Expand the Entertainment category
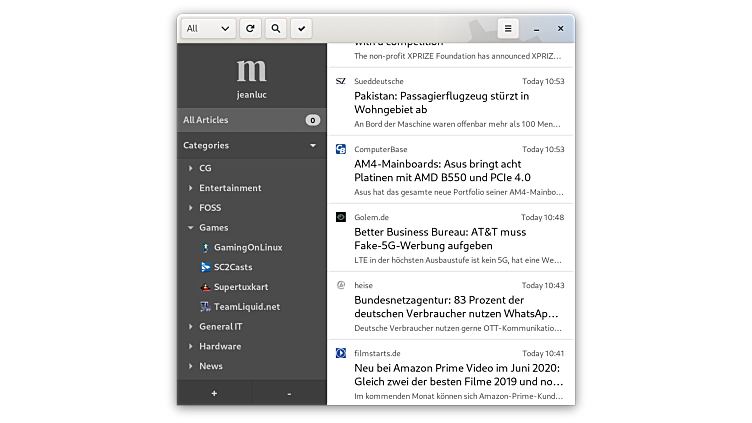 click(191, 188)
